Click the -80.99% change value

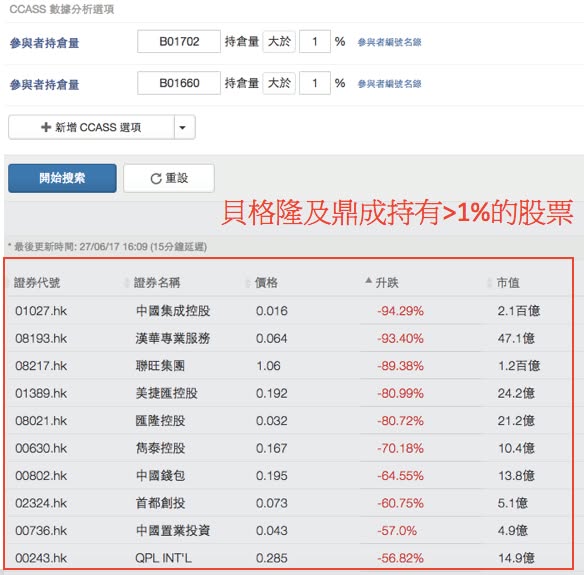(400, 393)
